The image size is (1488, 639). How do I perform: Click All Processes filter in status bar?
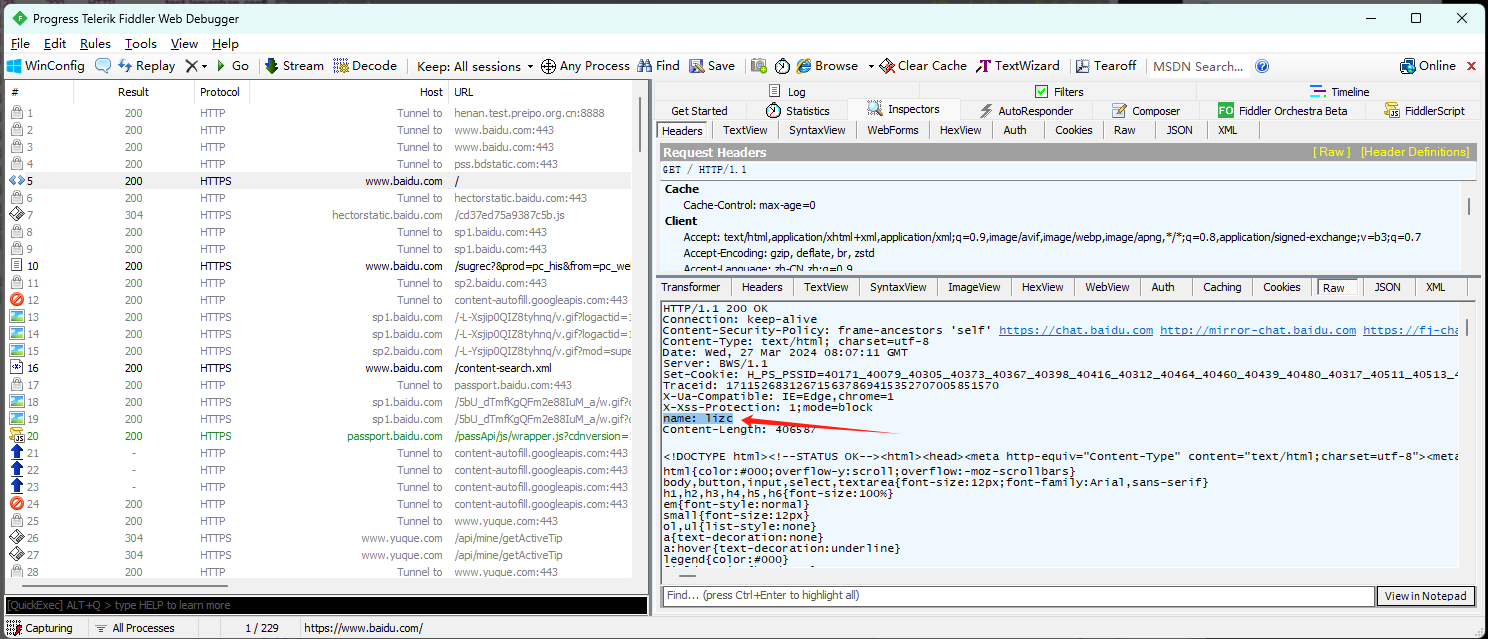[134, 628]
